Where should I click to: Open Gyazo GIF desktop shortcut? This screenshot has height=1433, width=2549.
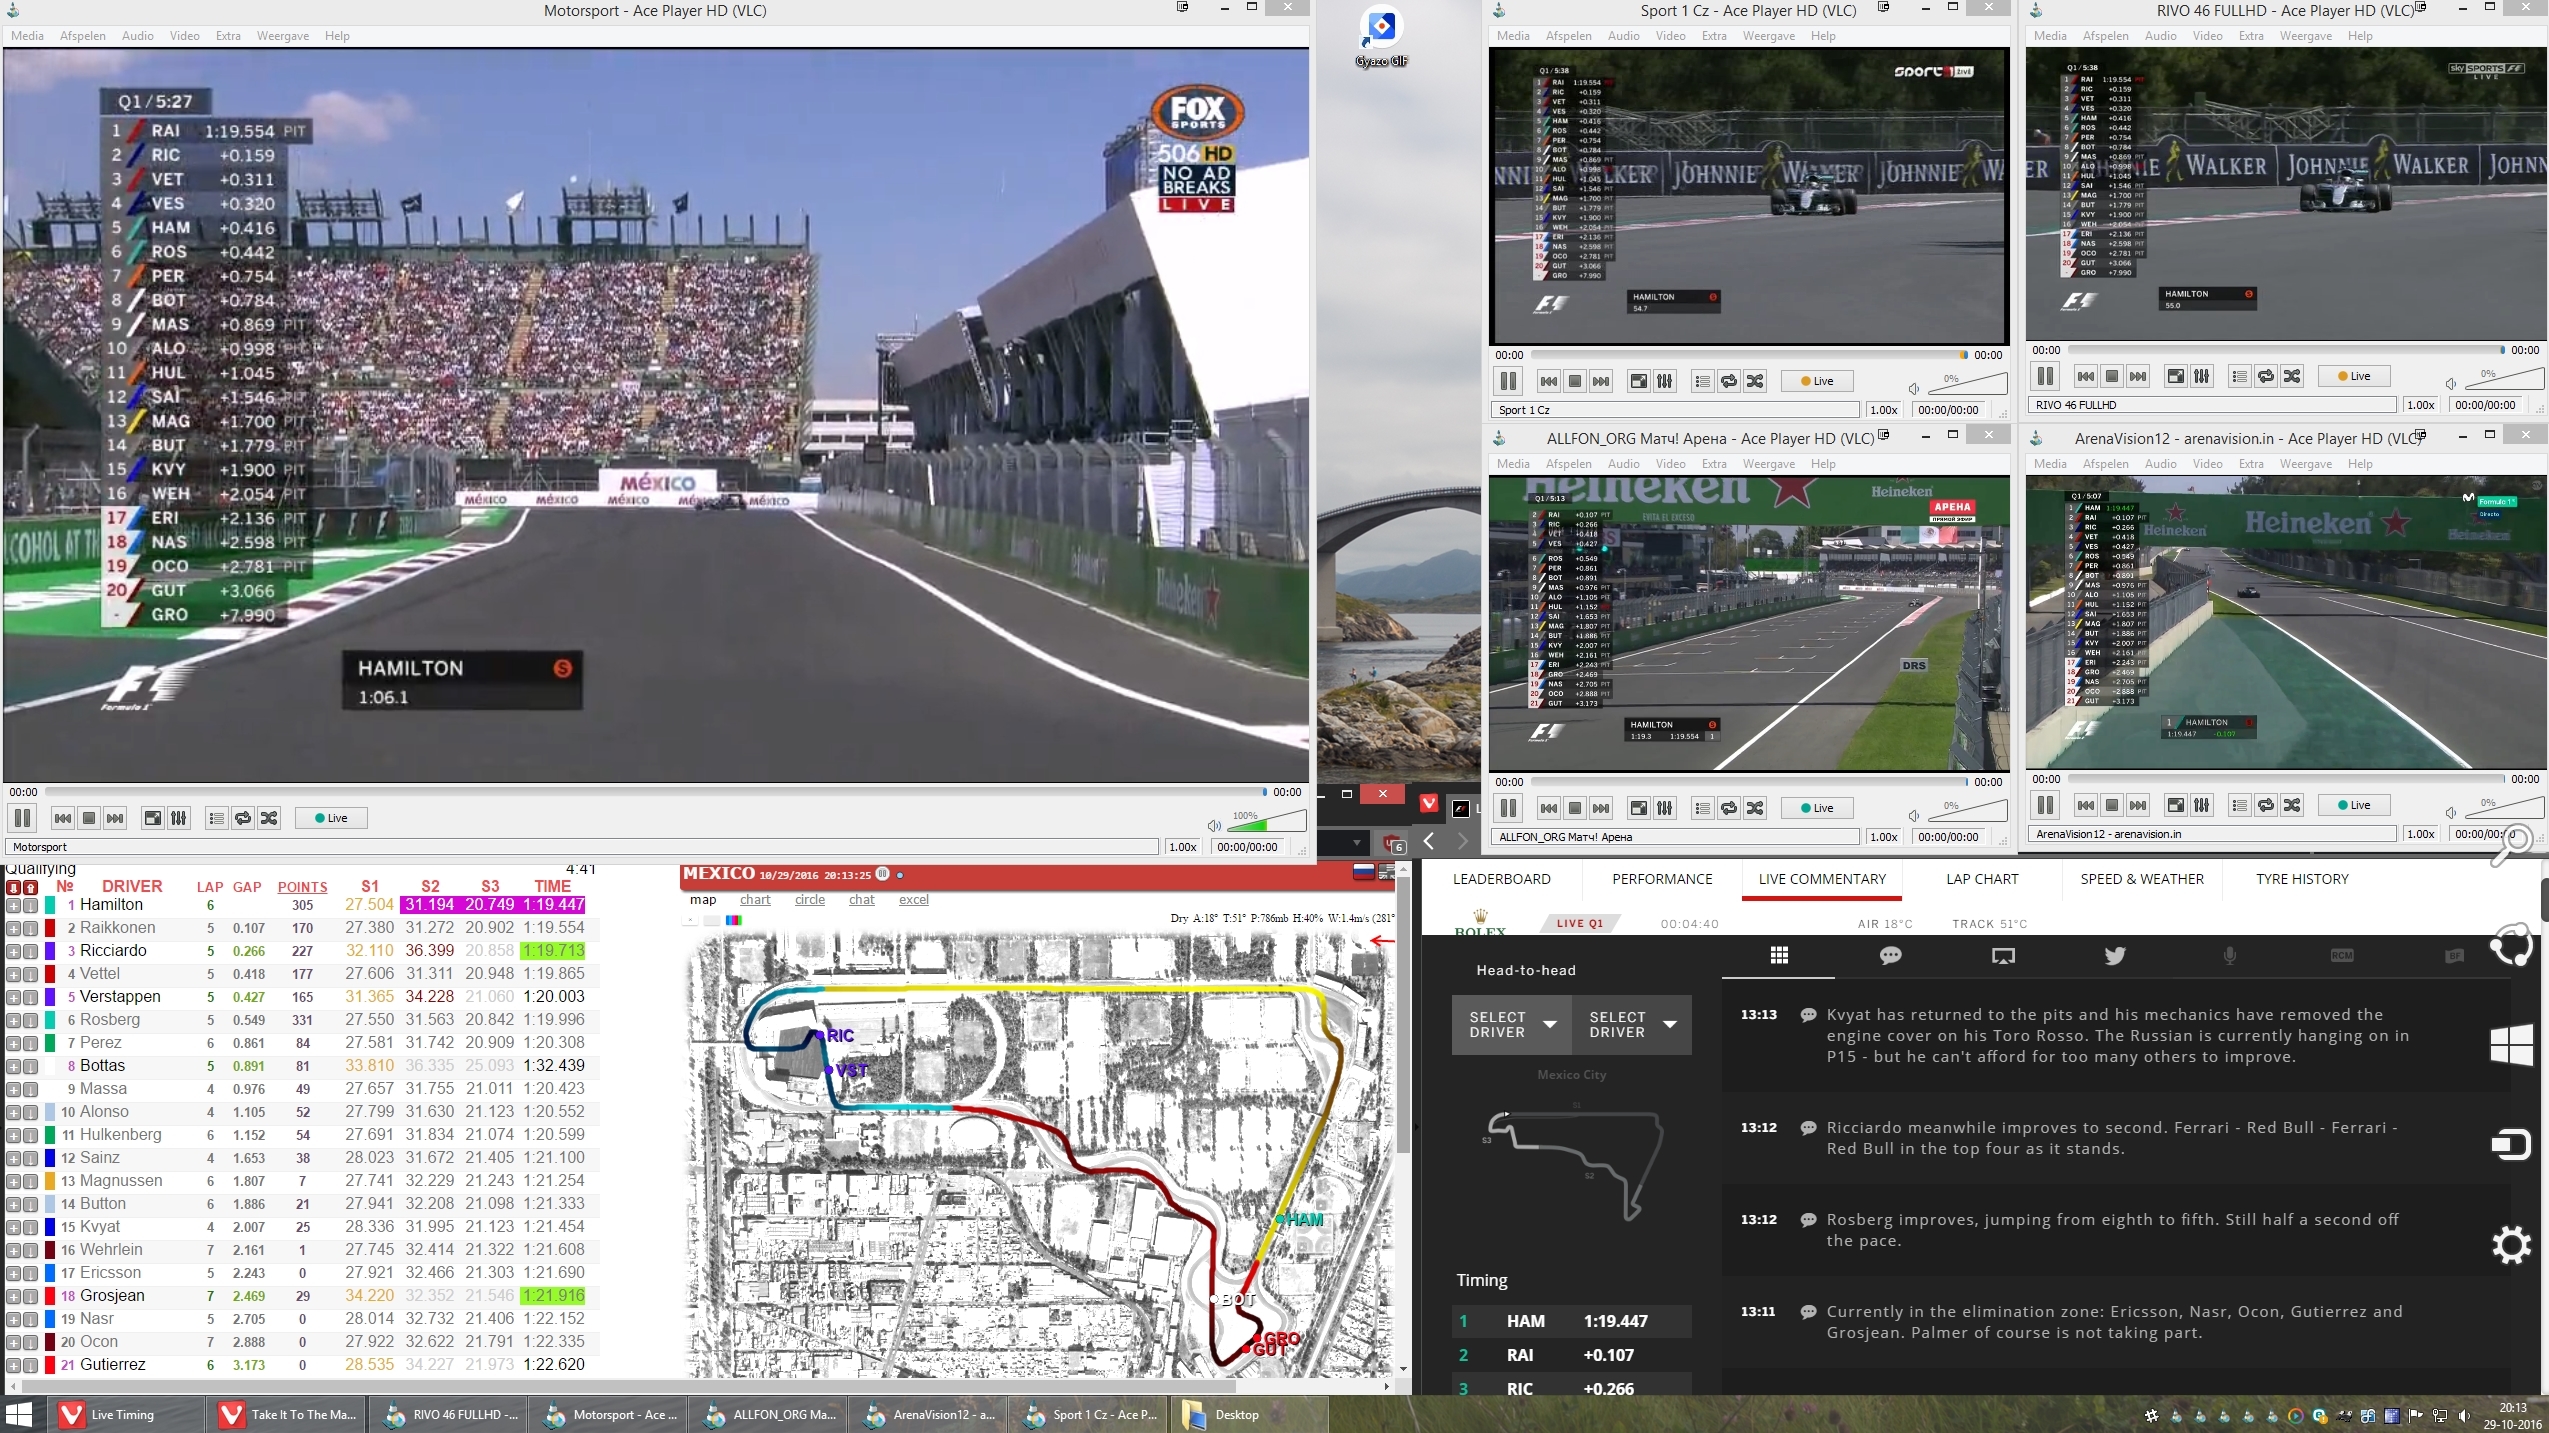coord(1381,37)
